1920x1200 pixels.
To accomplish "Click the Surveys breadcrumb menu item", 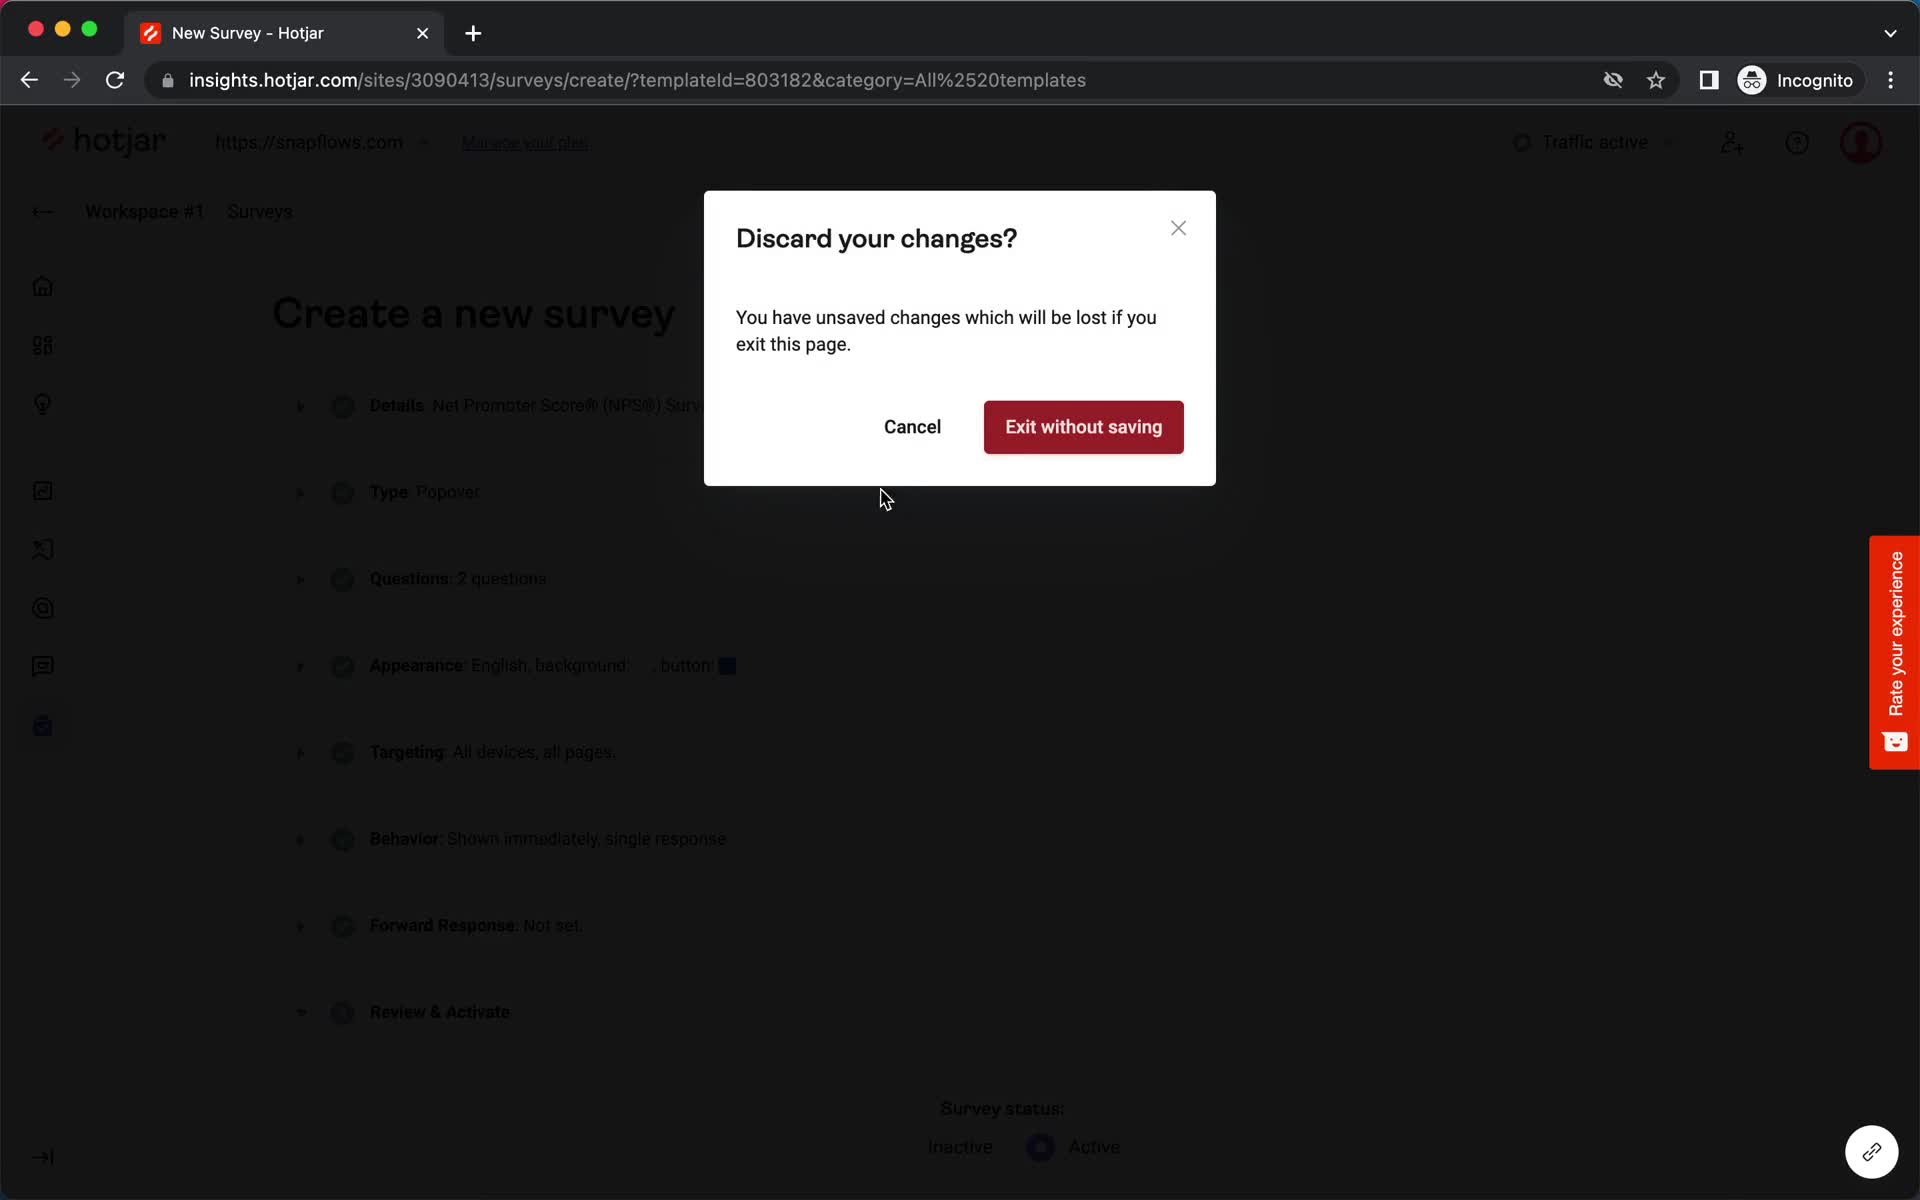I will (x=260, y=210).
